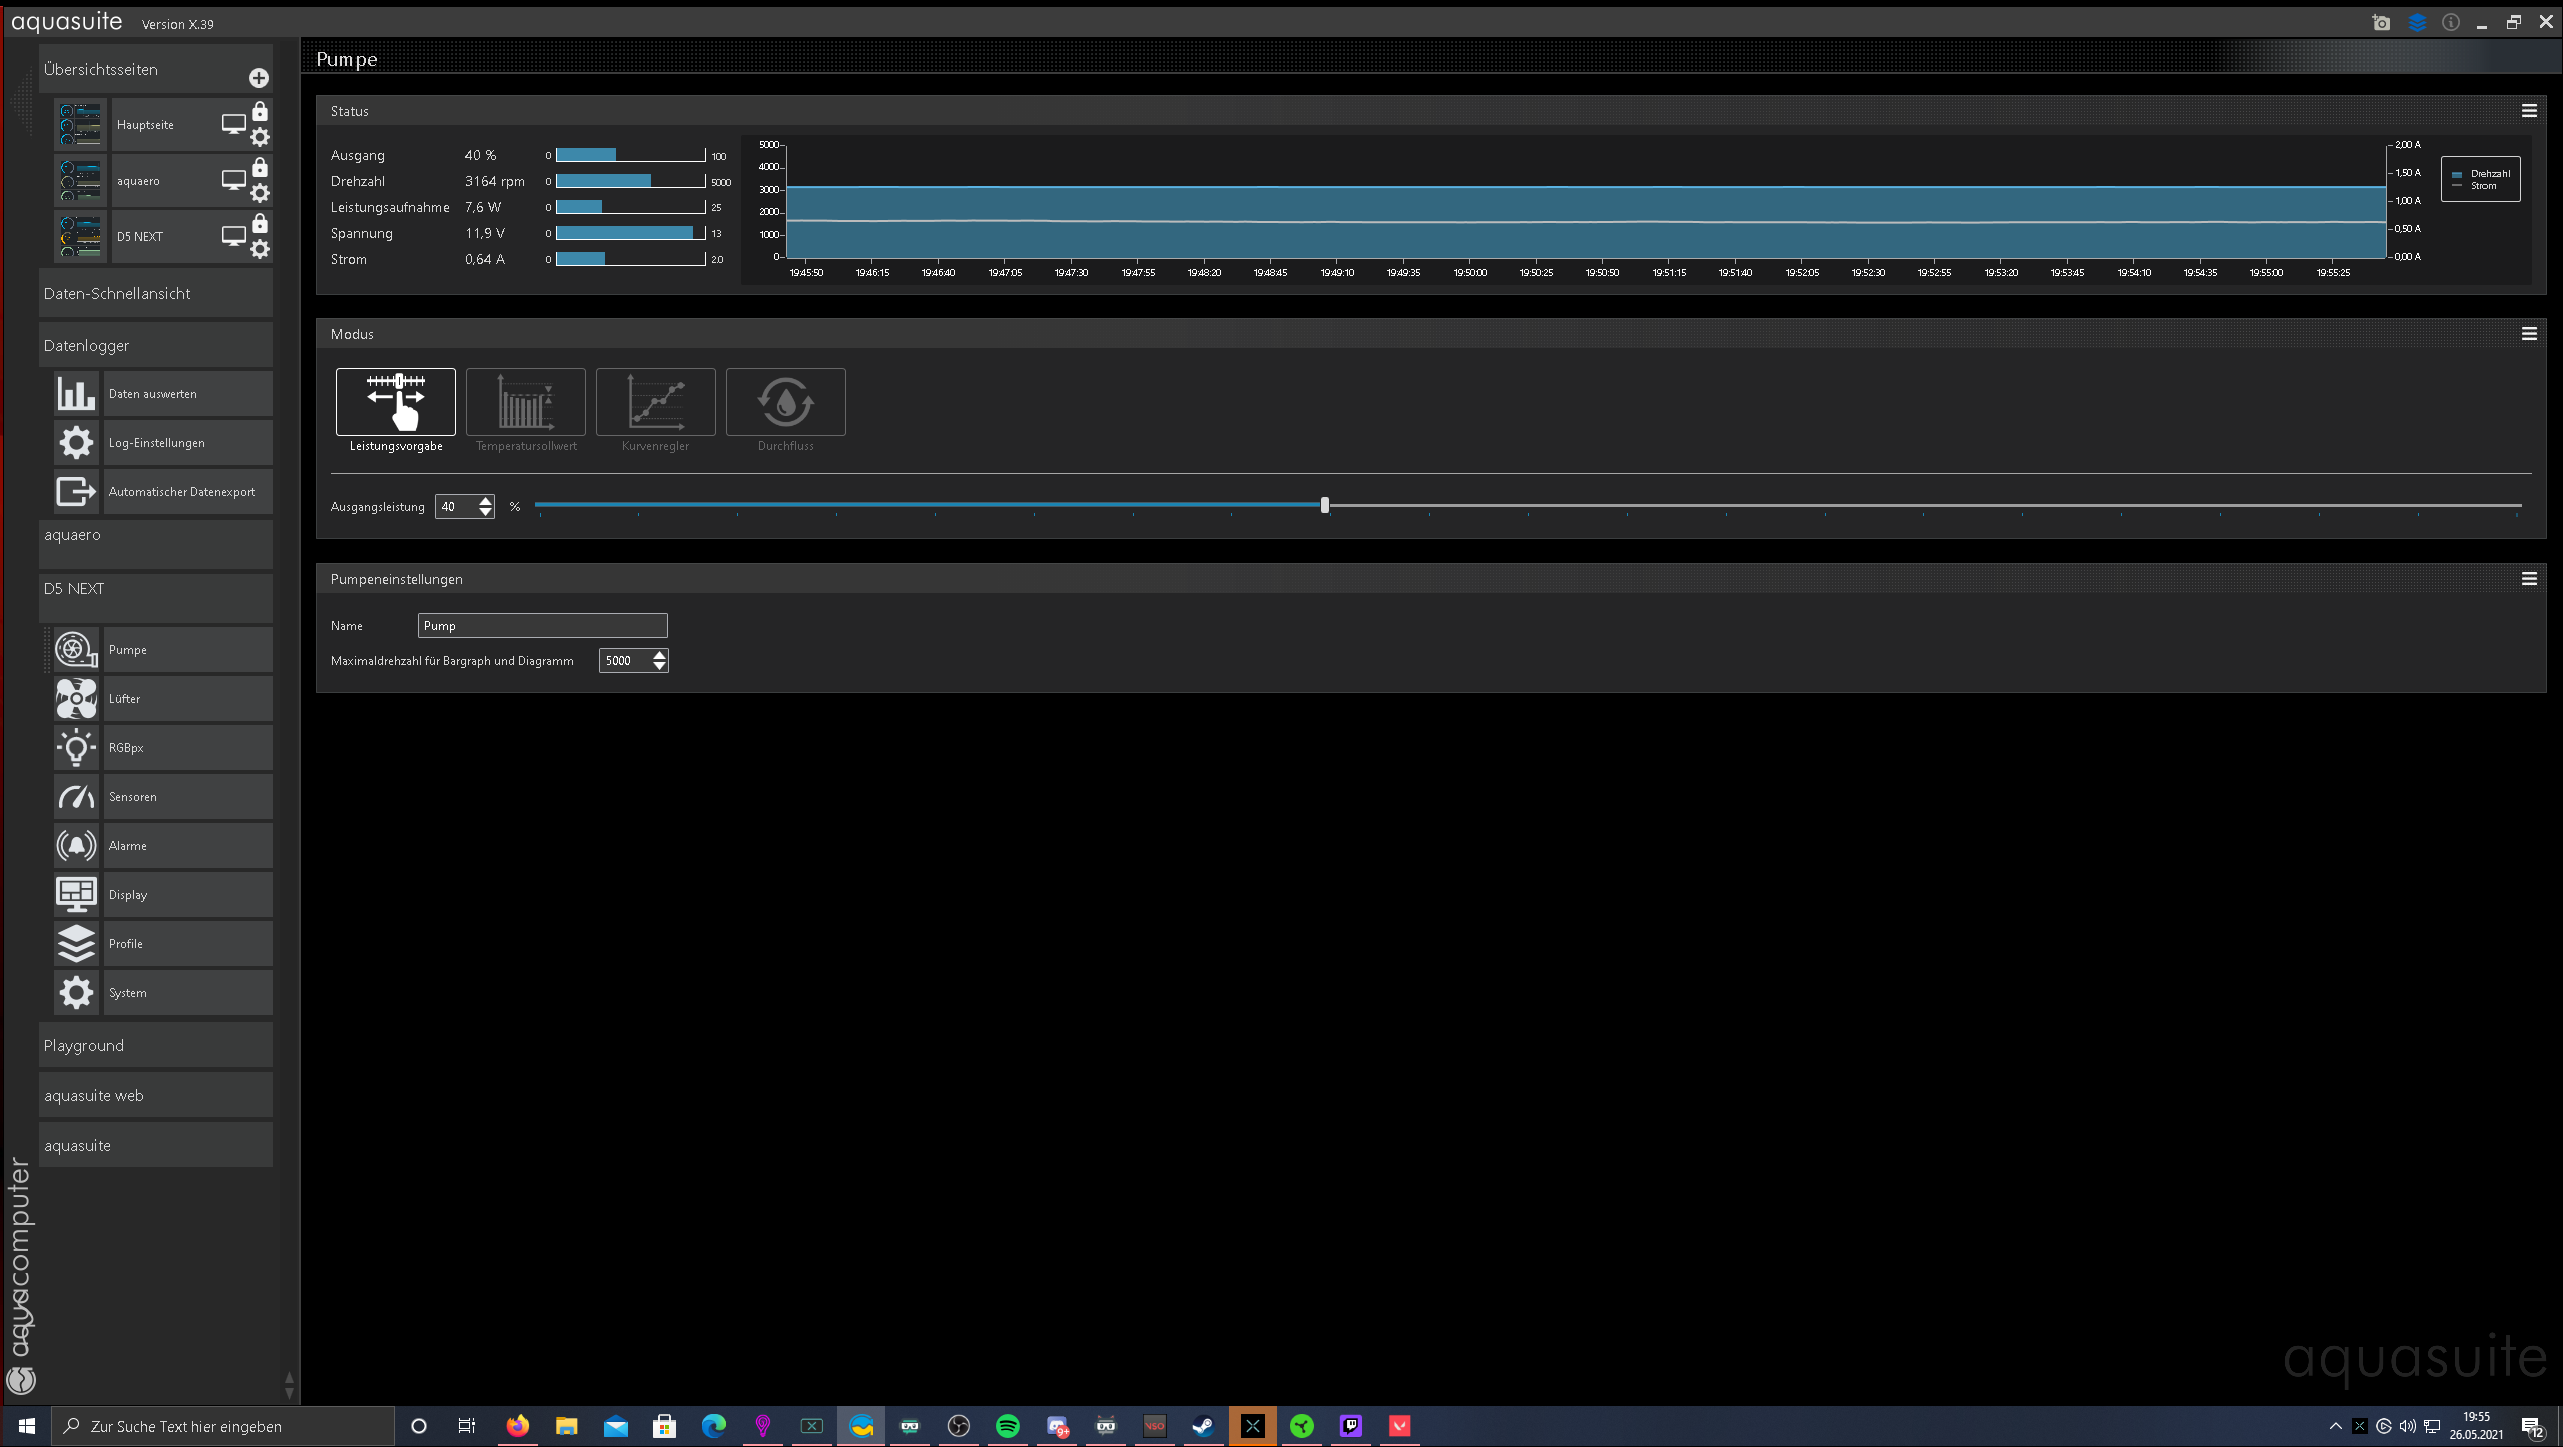2563x1447 pixels.
Task: Select the Leistungsvorgabe mode icon
Action: point(395,402)
